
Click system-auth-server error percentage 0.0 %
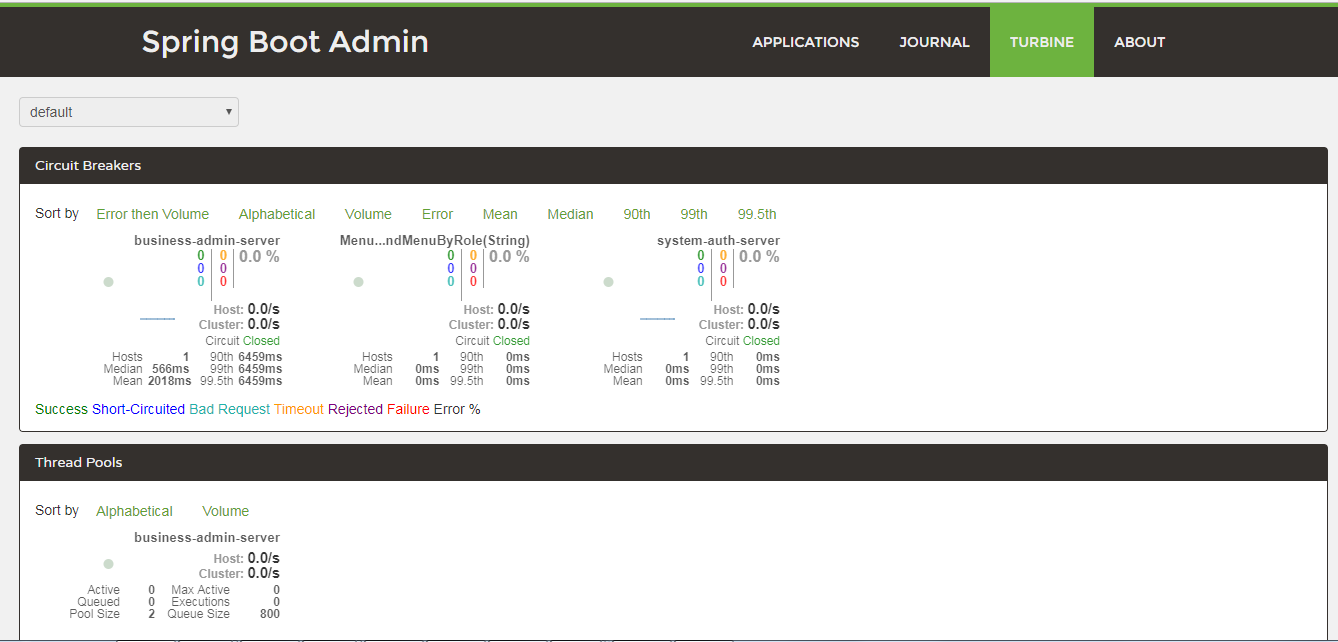[x=759, y=257]
